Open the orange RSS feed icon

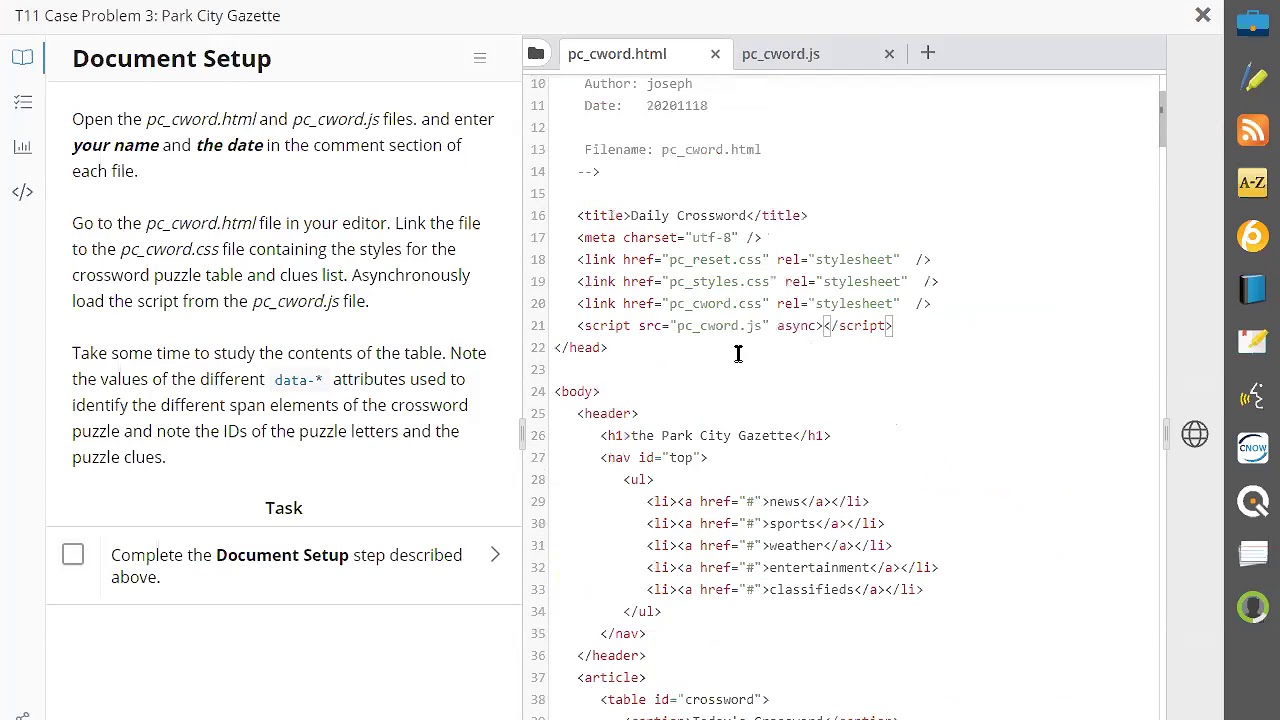click(1253, 130)
